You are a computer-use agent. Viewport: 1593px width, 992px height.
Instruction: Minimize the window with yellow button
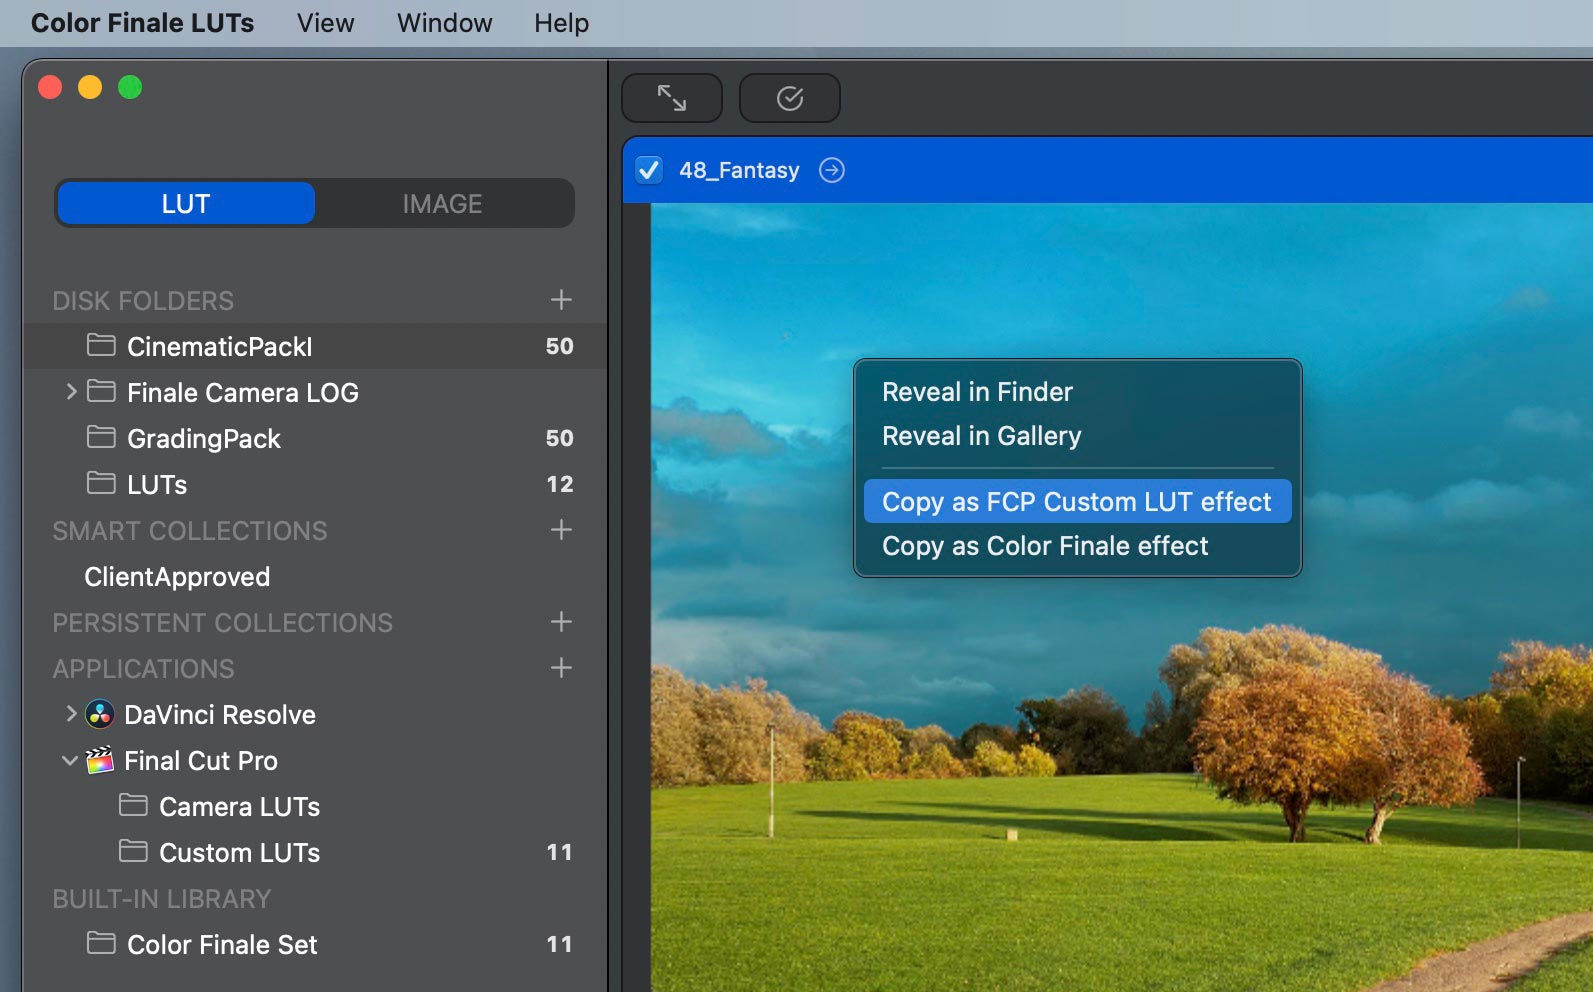coord(90,87)
